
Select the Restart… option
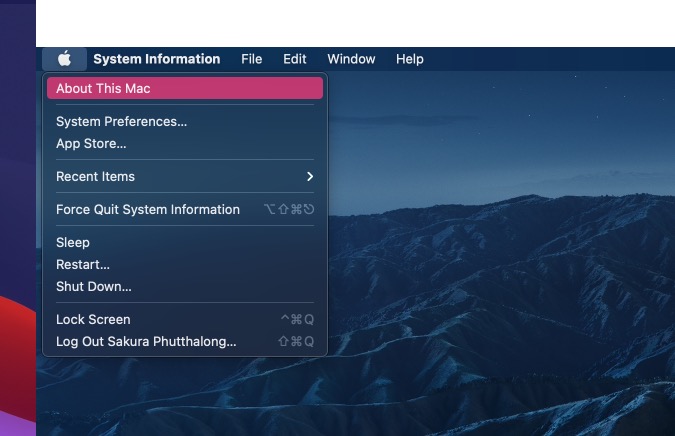pyautogui.click(x=83, y=264)
